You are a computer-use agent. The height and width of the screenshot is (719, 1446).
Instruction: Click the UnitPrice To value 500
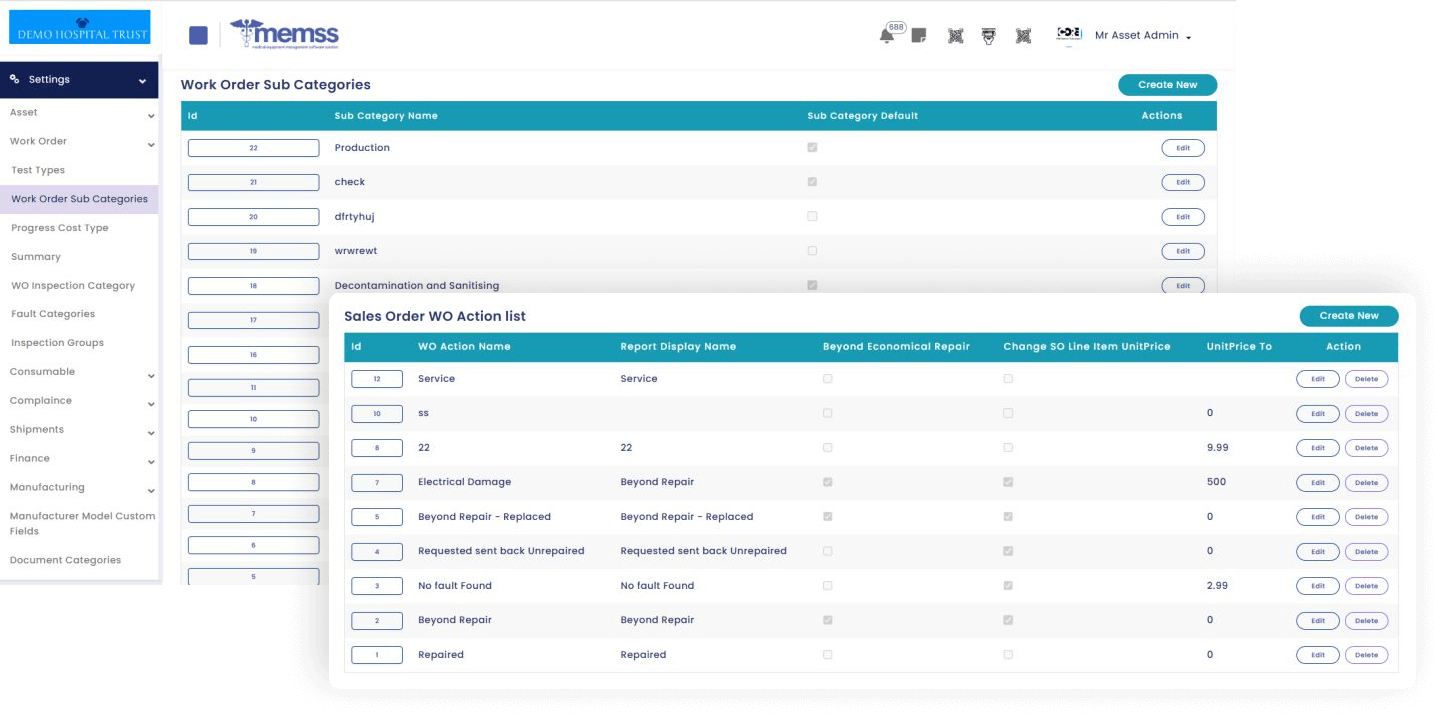[x=1217, y=482]
